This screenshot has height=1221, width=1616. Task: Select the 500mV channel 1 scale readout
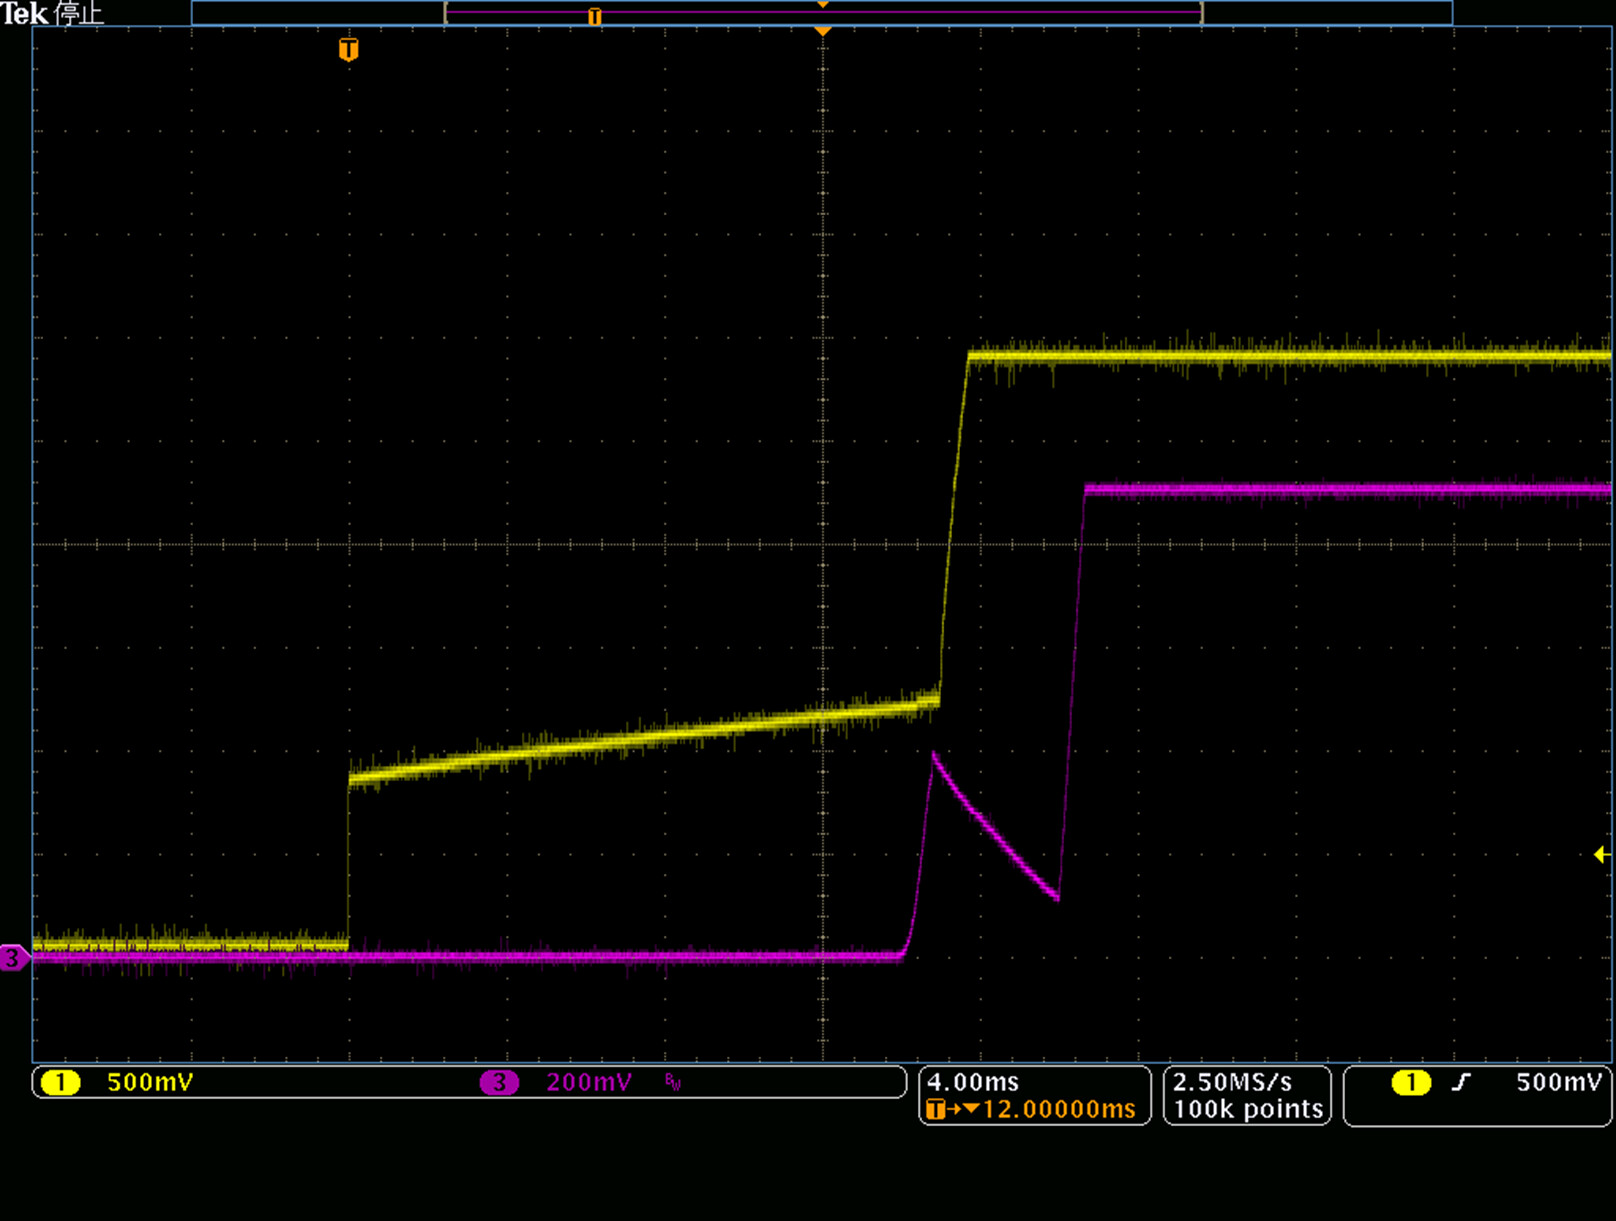point(150,1083)
